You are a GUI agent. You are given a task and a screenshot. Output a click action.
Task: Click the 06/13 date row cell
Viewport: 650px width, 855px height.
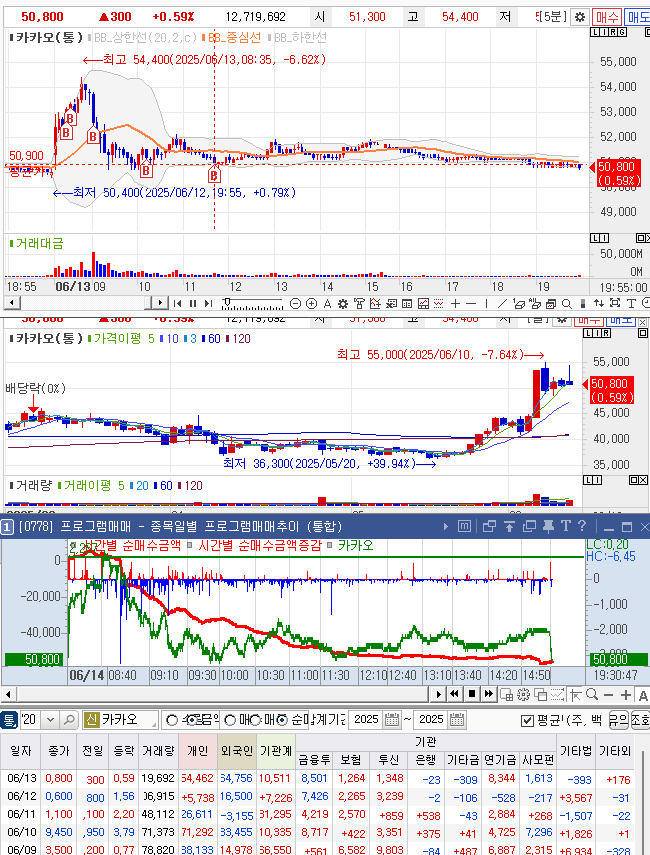coord(22,778)
